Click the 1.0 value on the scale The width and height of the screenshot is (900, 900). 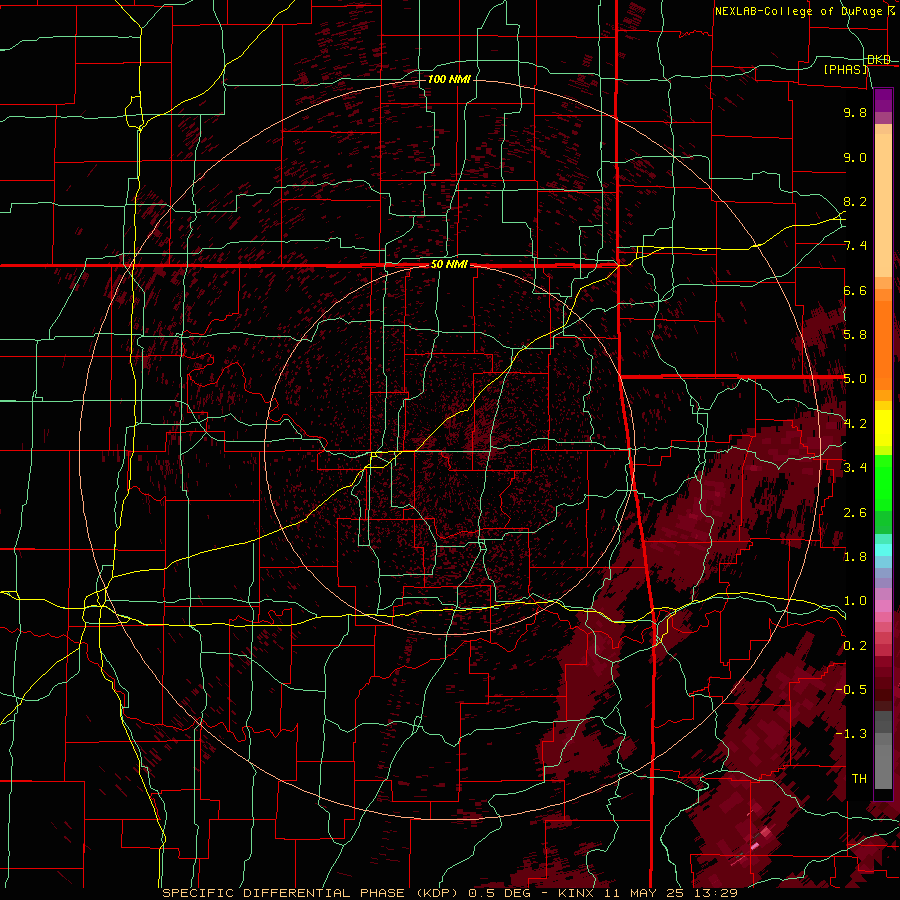(x=855, y=601)
